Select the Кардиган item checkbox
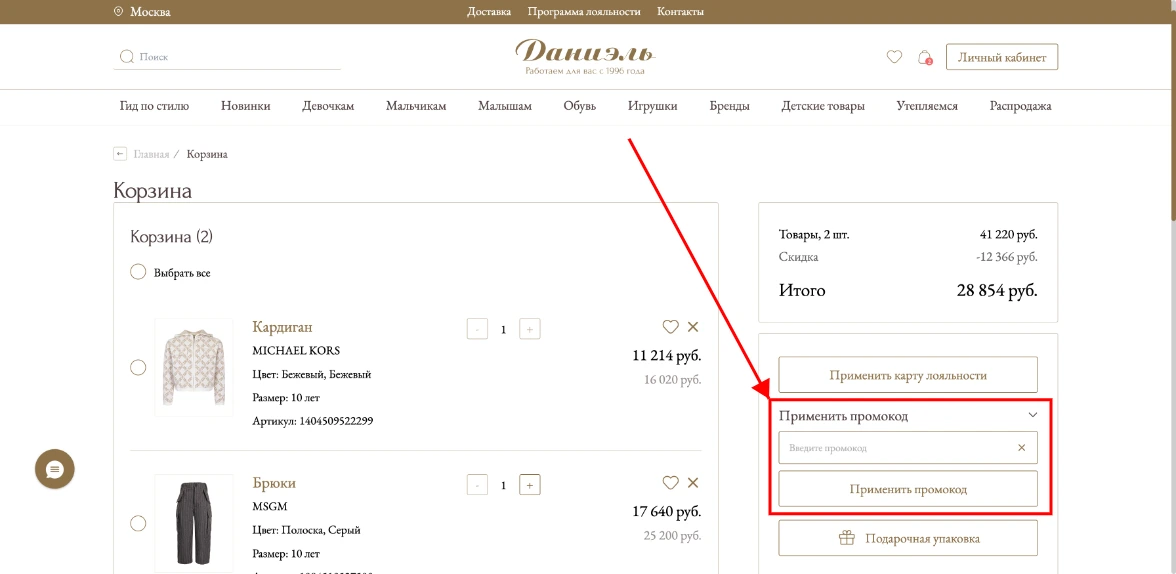Viewport: 1176px width, 574px height. pos(138,367)
